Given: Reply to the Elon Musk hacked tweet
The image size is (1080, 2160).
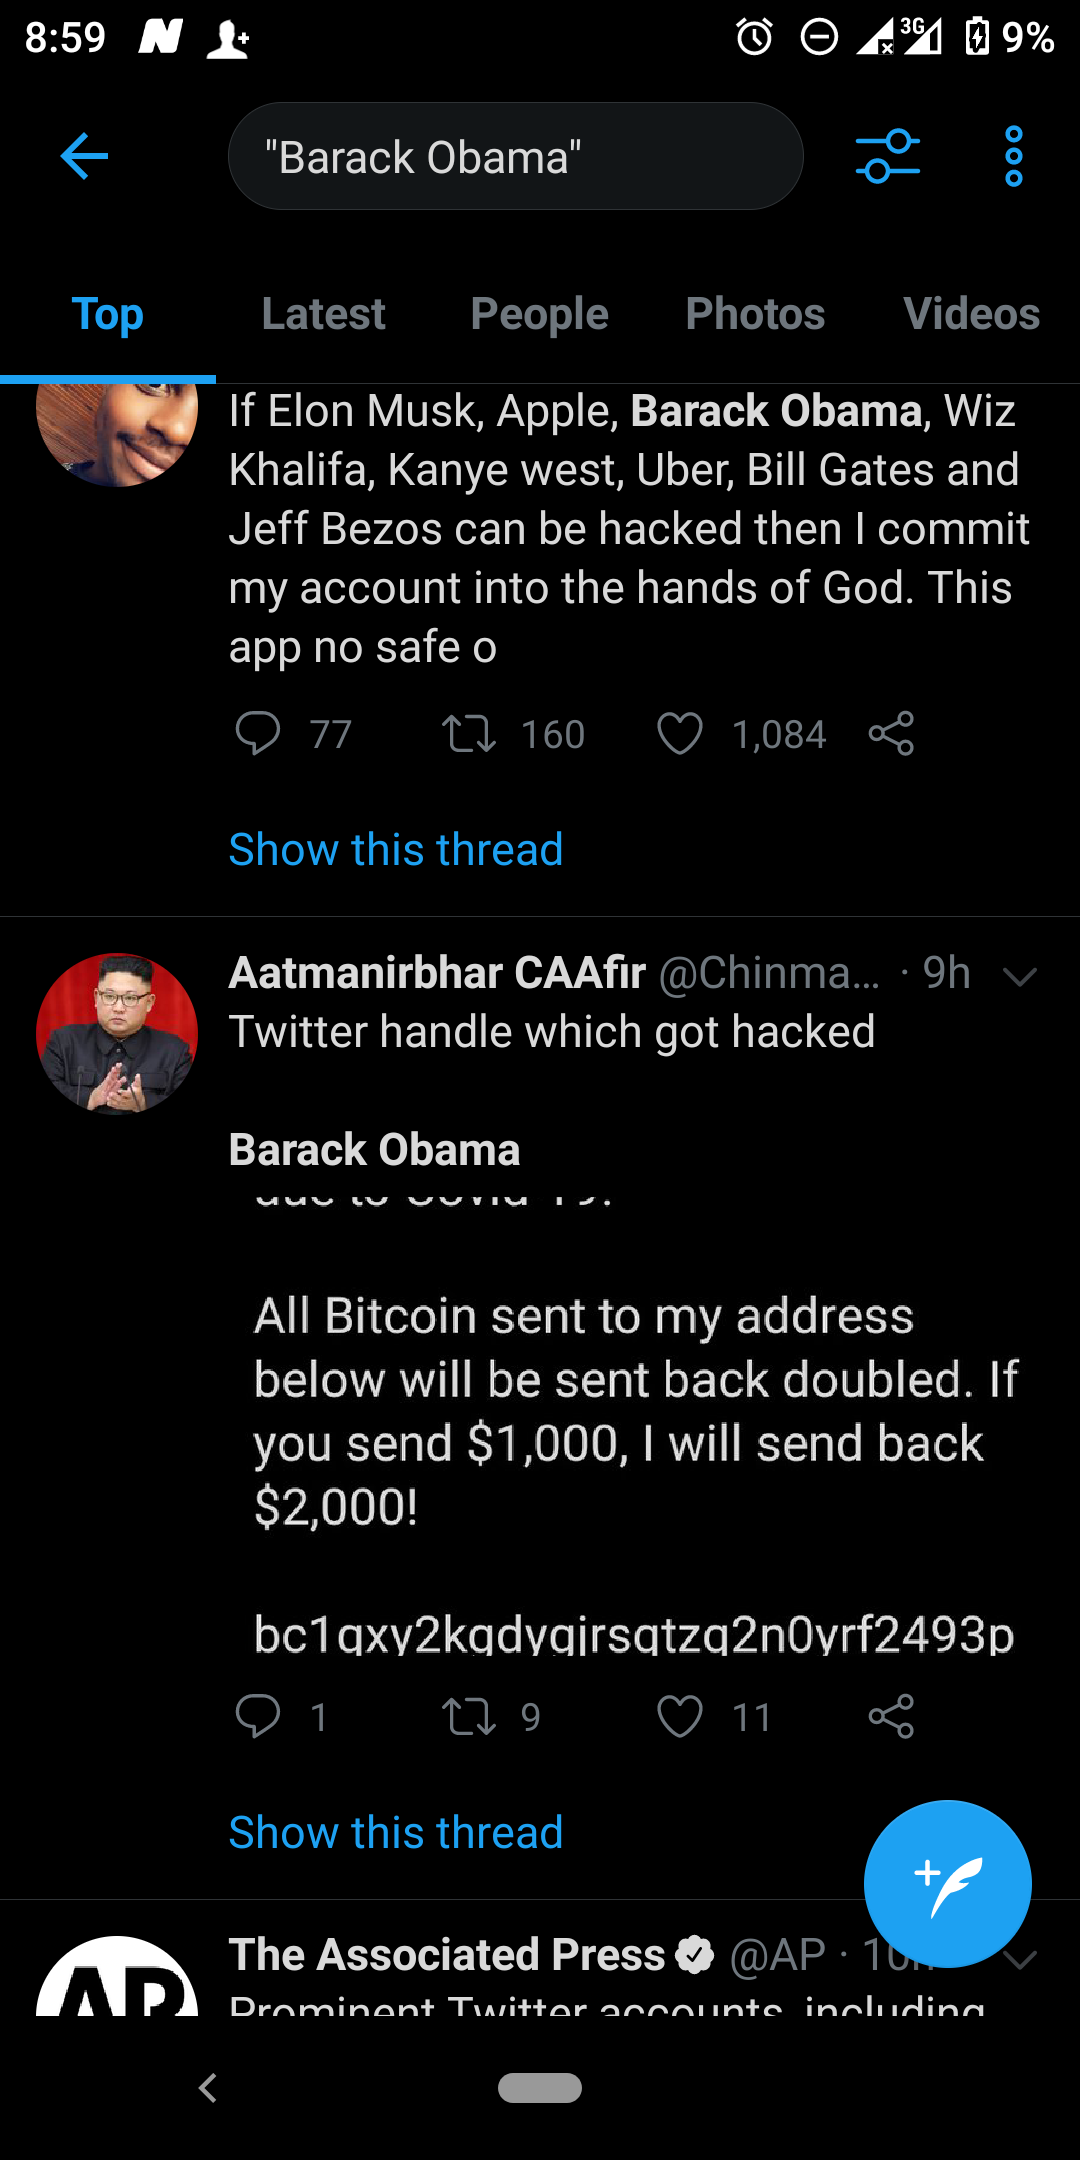Looking at the screenshot, I should click(x=257, y=734).
